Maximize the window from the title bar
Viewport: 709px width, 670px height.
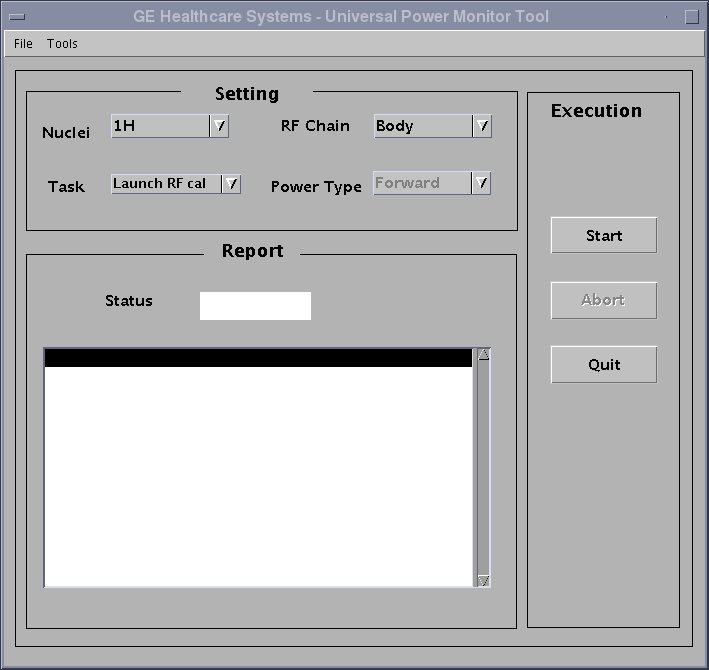[x=691, y=17]
